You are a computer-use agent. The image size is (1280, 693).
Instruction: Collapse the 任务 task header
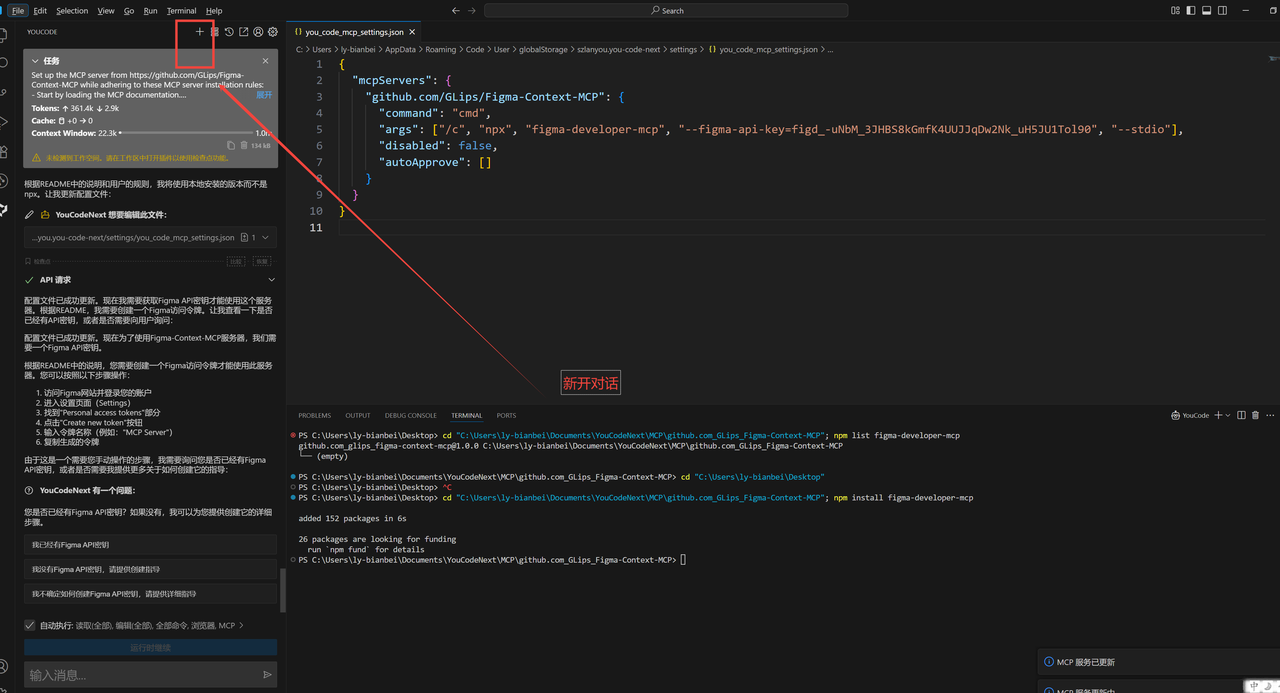pyautogui.click(x=35, y=61)
